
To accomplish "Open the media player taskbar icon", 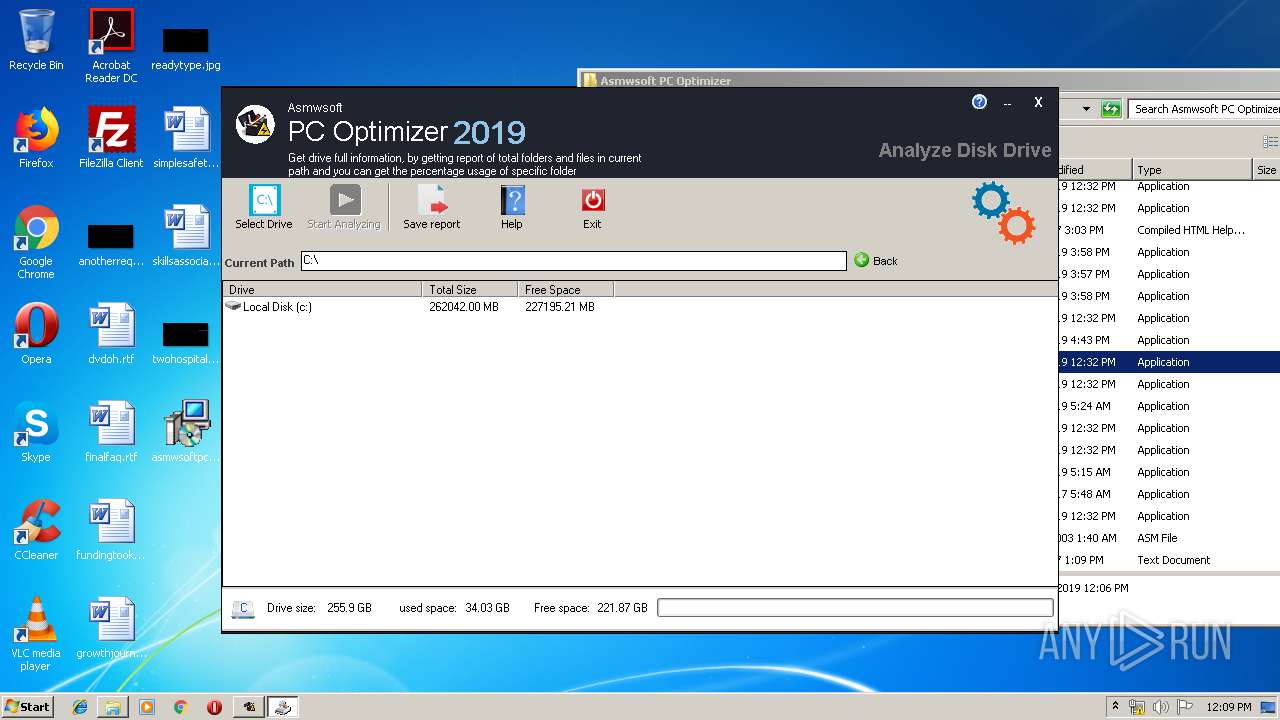I will 147,707.
